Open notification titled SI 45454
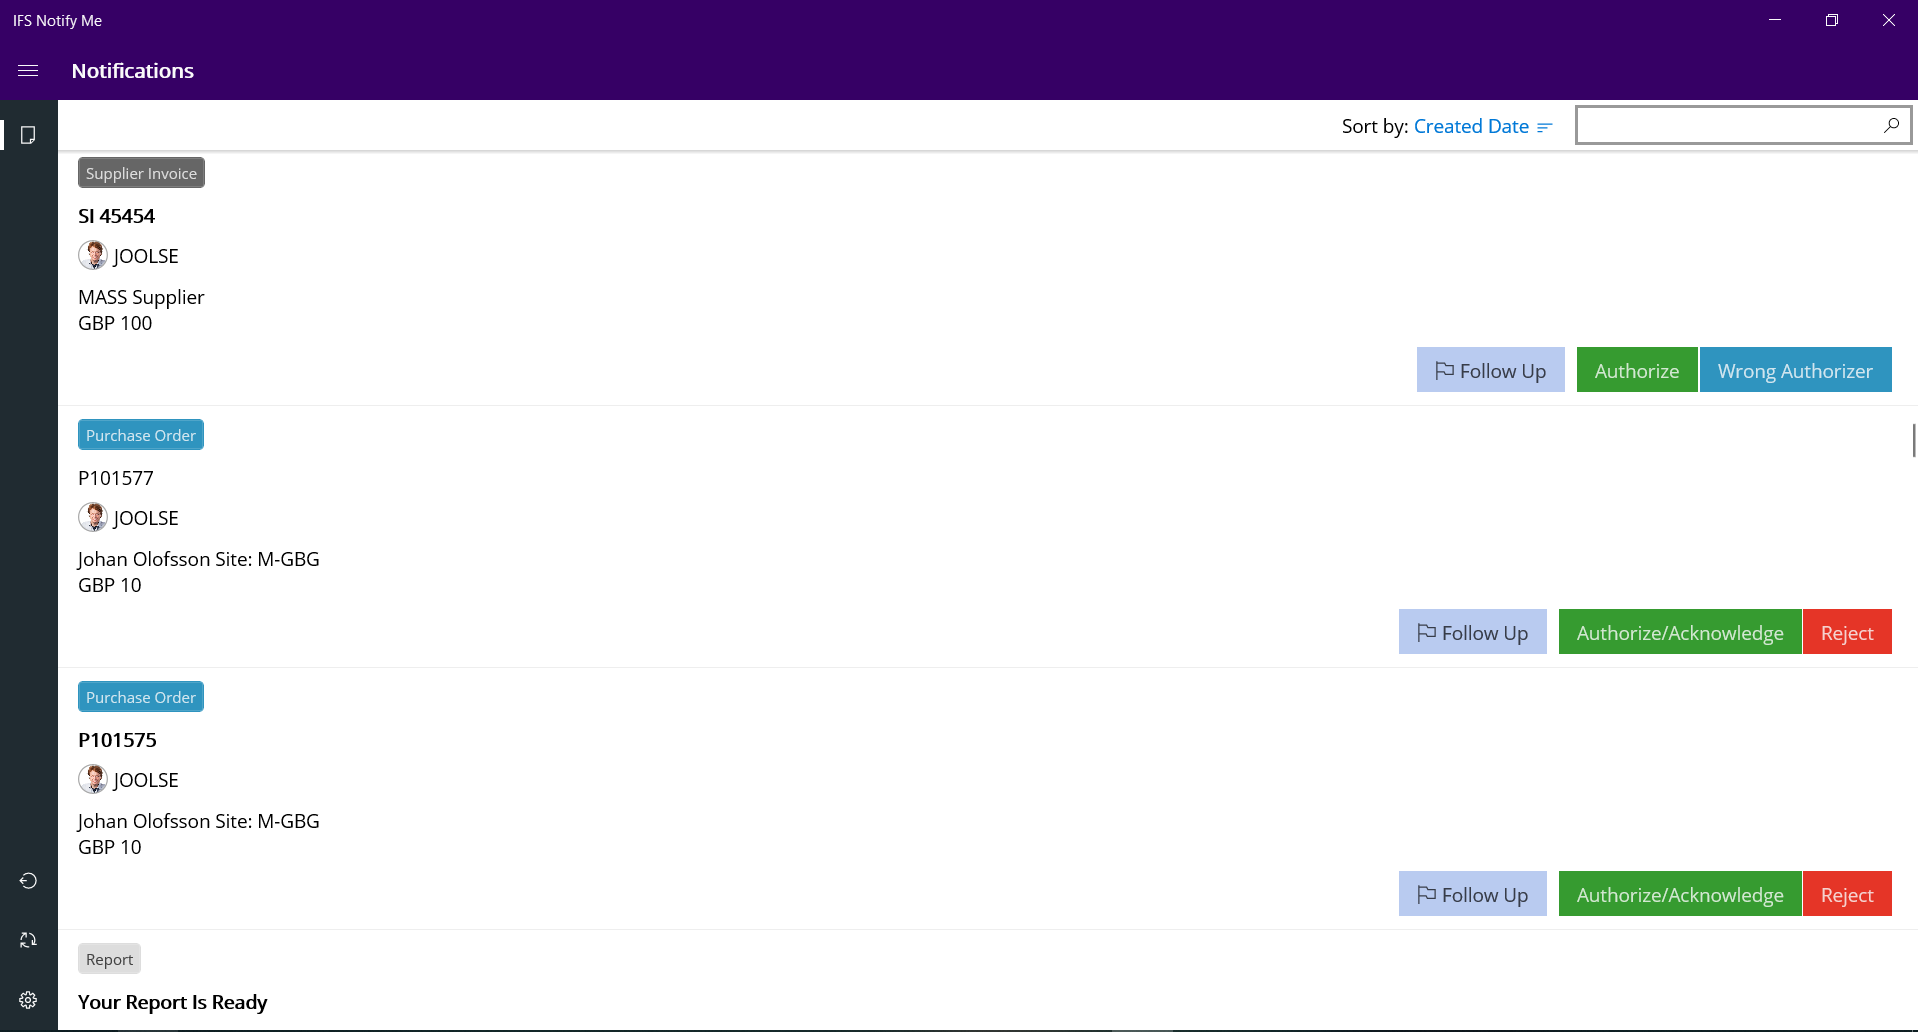Viewport: 1918px width, 1032px height. coord(117,216)
